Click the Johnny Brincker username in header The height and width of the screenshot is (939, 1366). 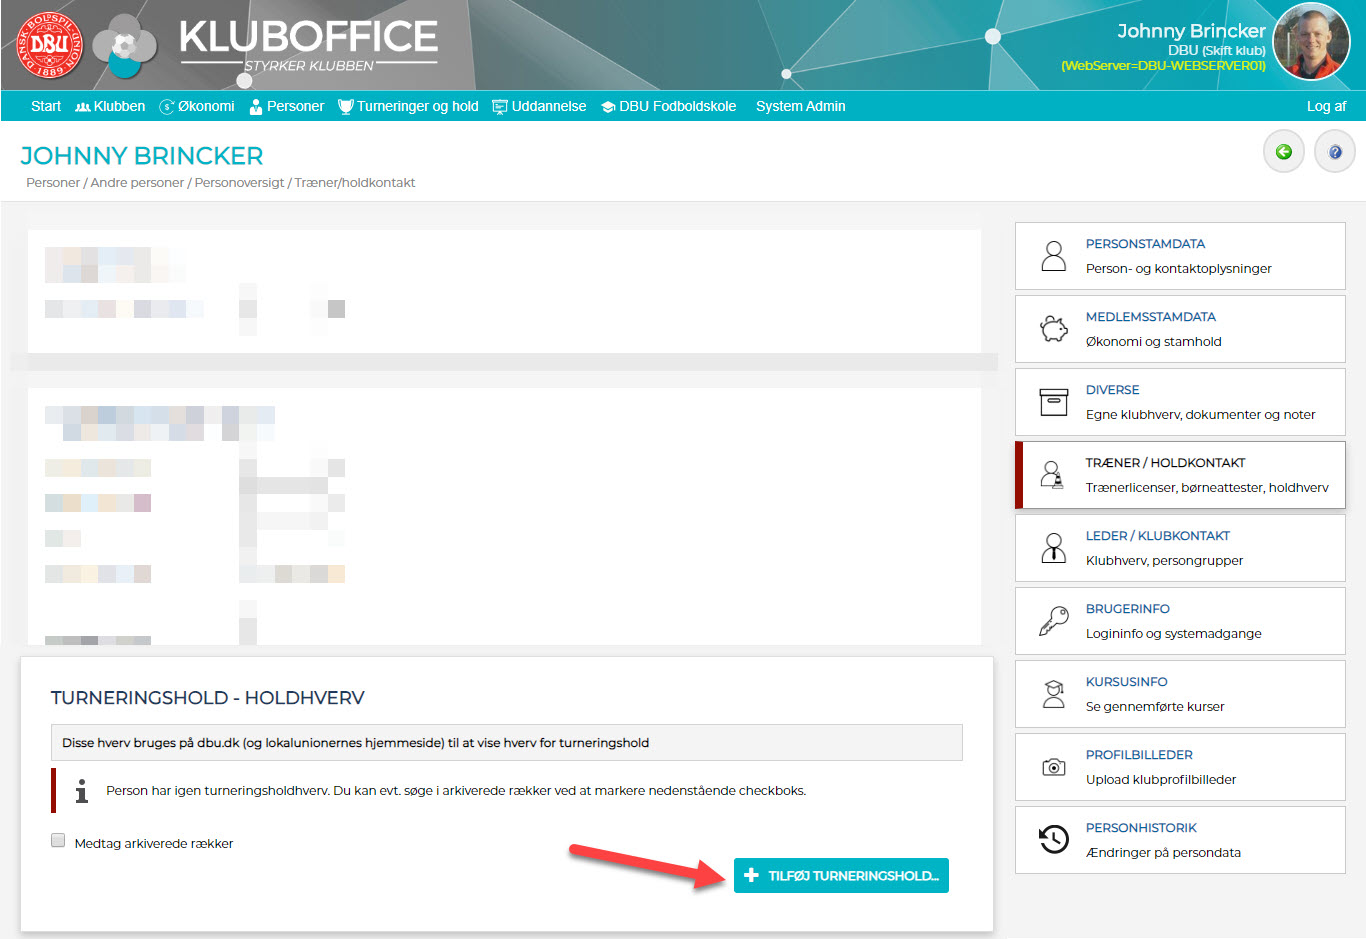[1191, 31]
